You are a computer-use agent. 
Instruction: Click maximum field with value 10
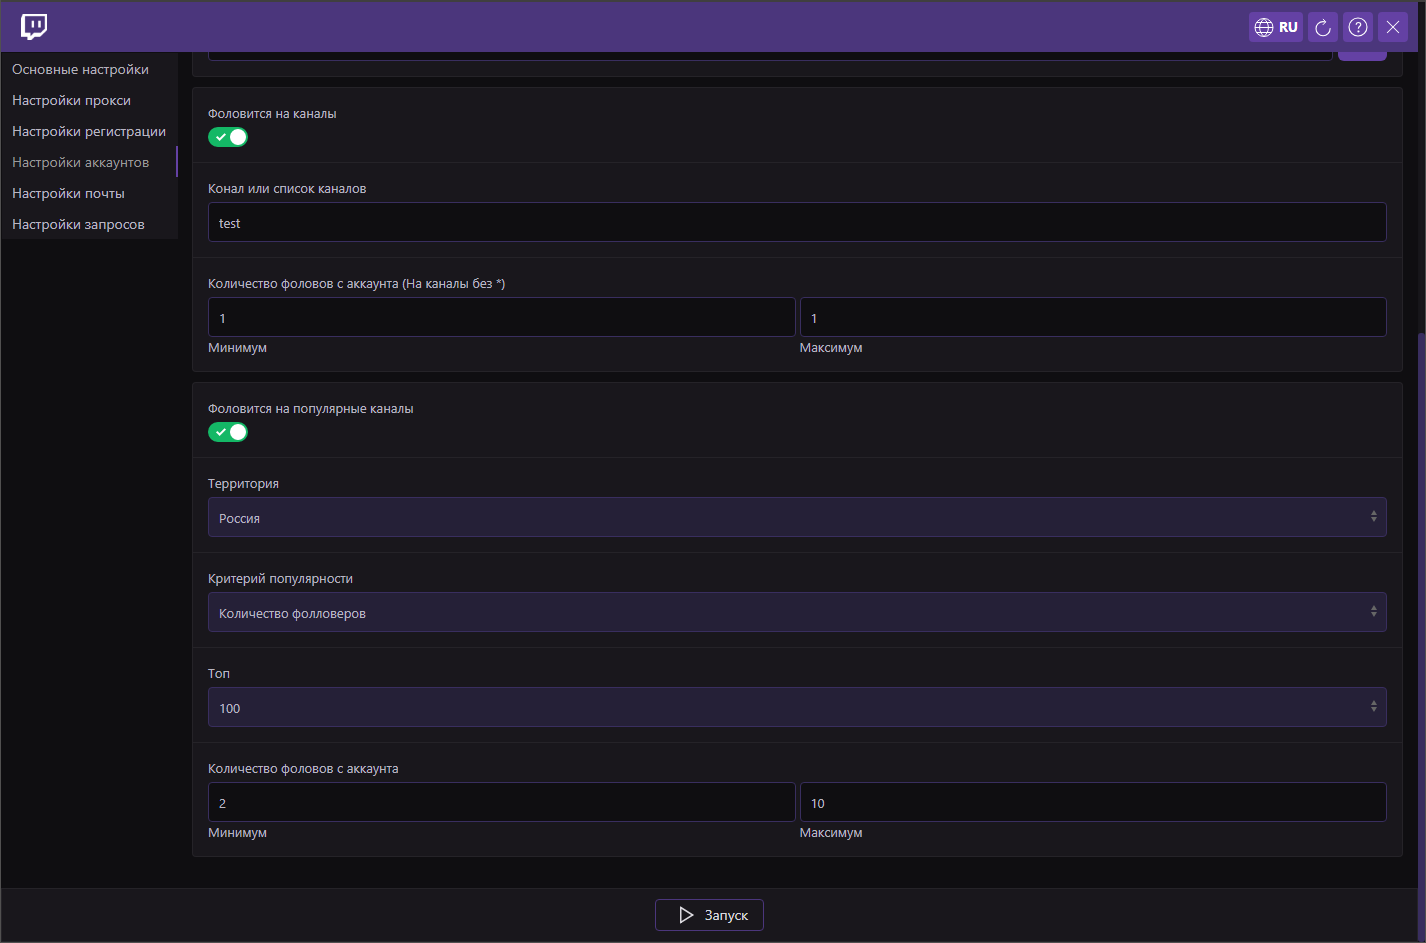1093,802
